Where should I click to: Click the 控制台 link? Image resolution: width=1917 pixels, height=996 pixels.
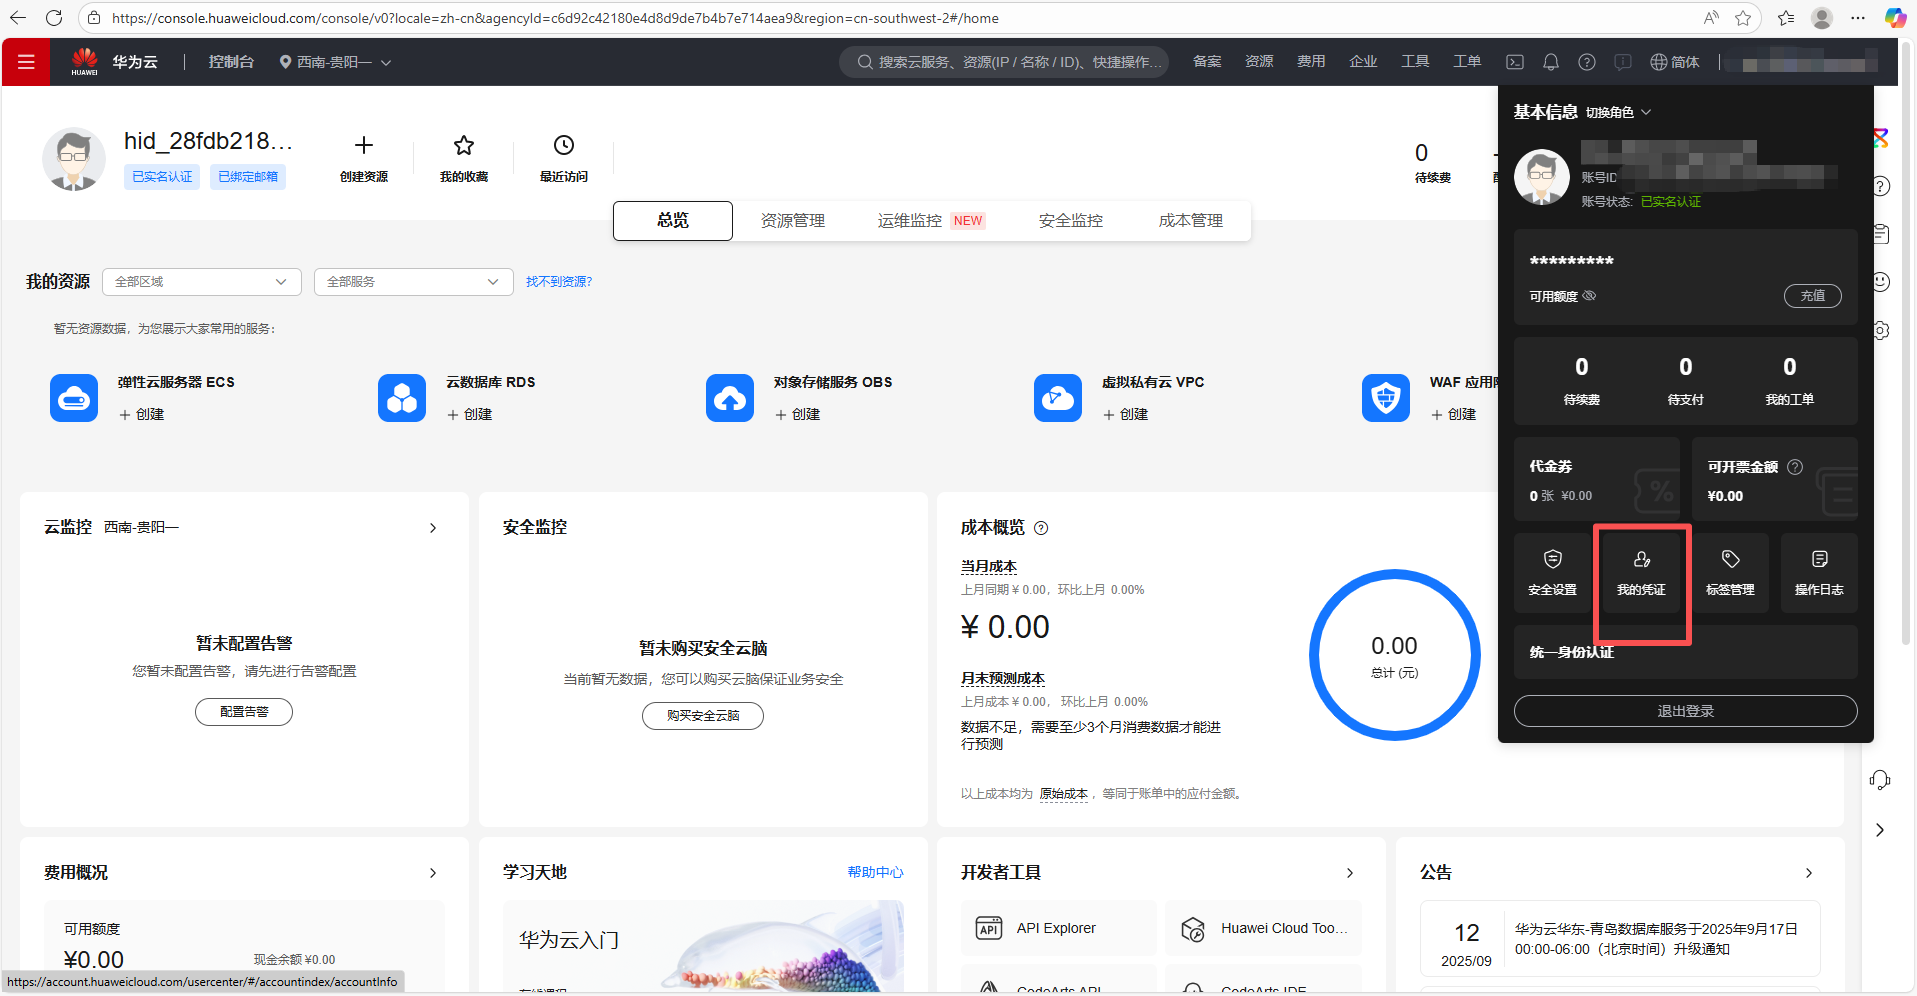[231, 62]
